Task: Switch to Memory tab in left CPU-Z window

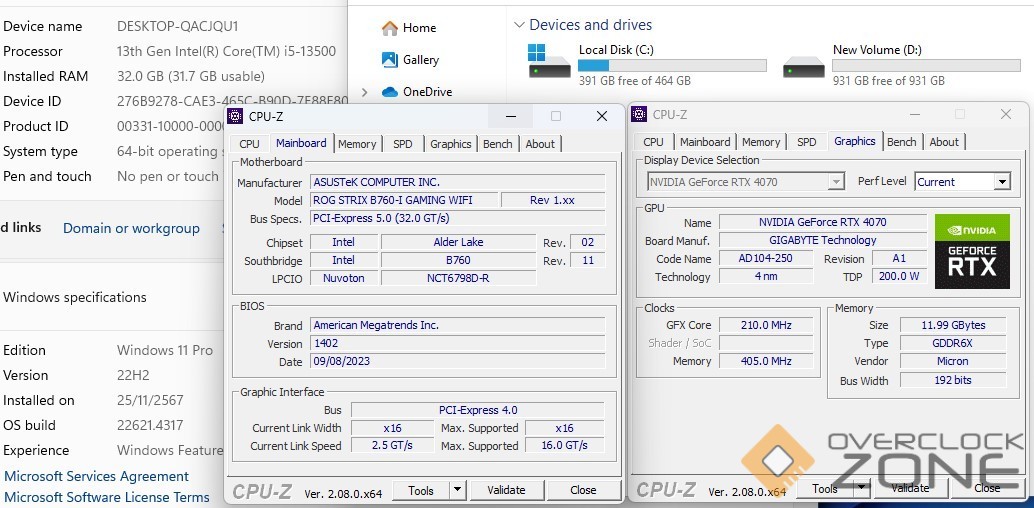Action: click(x=357, y=144)
